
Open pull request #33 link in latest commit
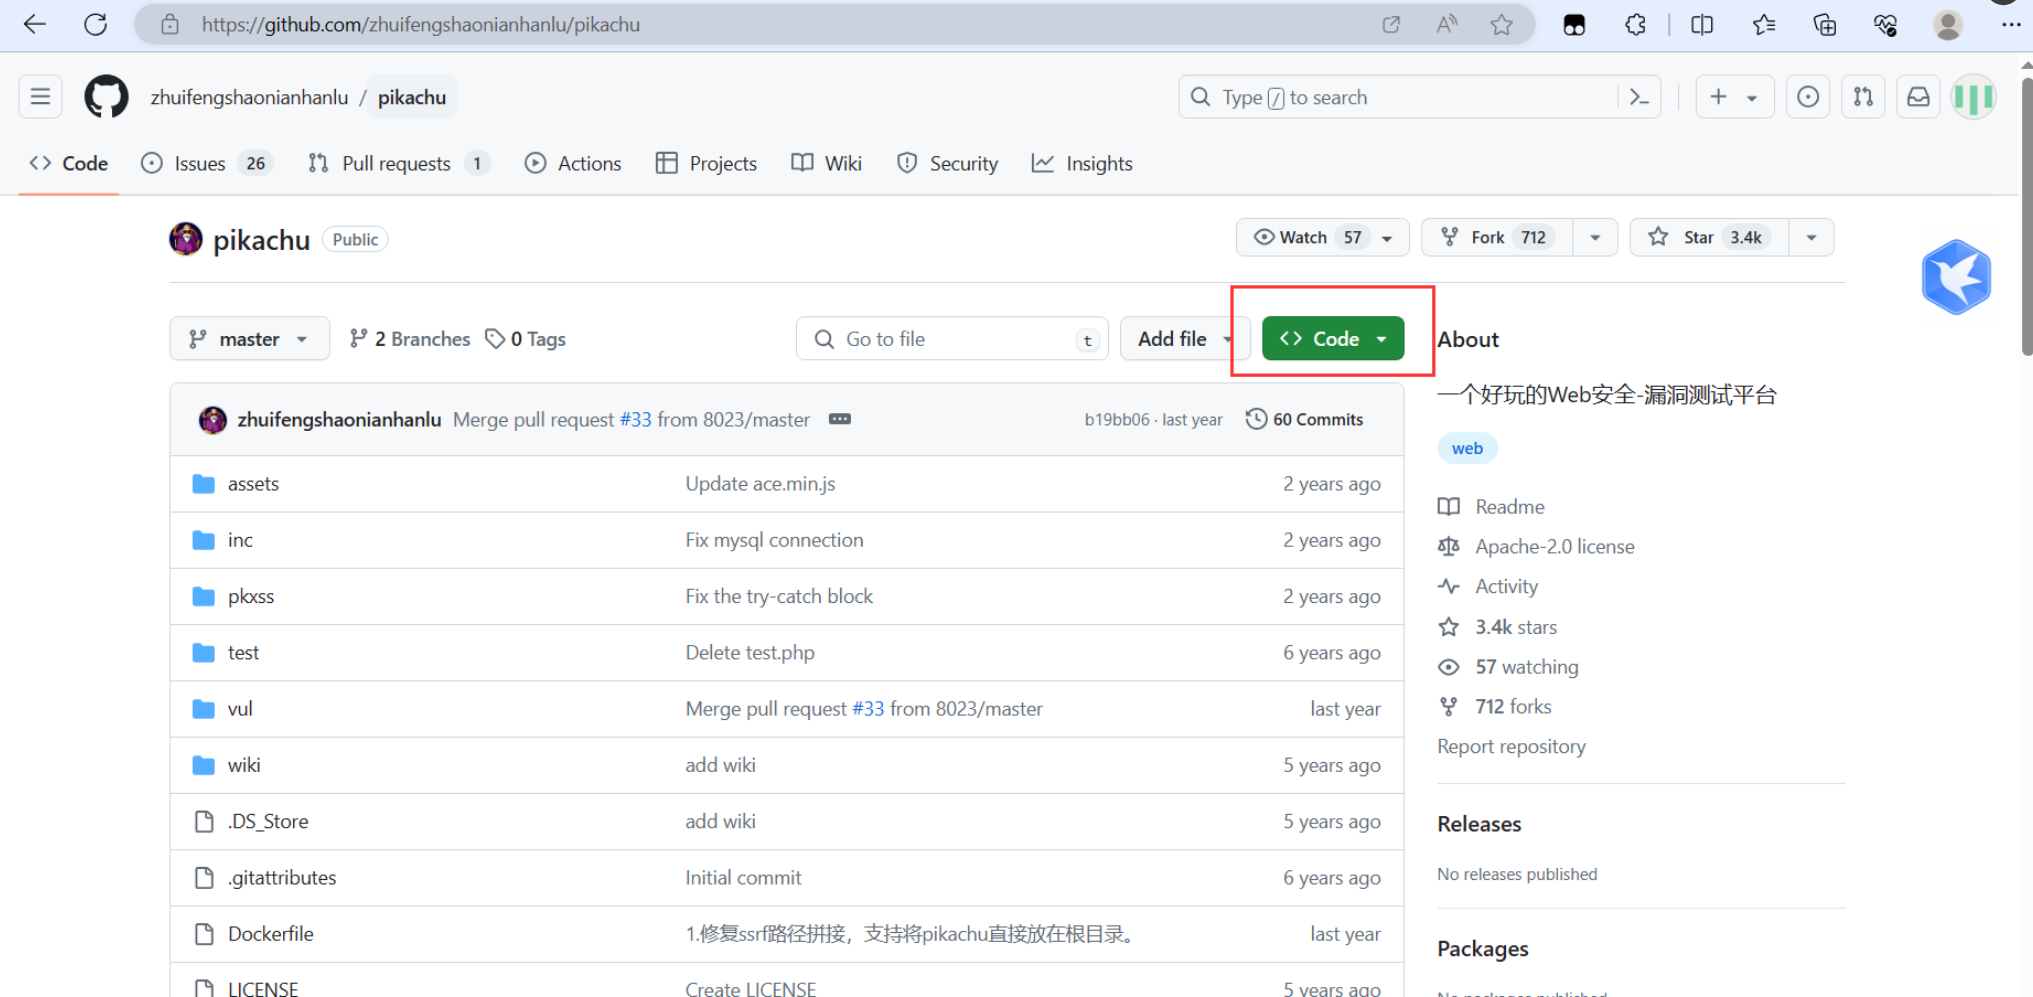(635, 419)
